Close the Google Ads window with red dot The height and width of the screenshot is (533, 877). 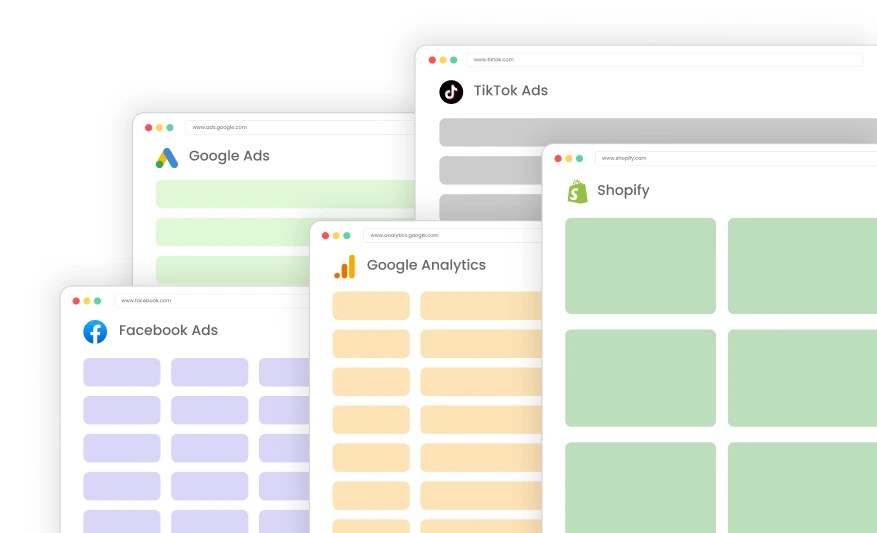pyautogui.click(x=148, y=128)
